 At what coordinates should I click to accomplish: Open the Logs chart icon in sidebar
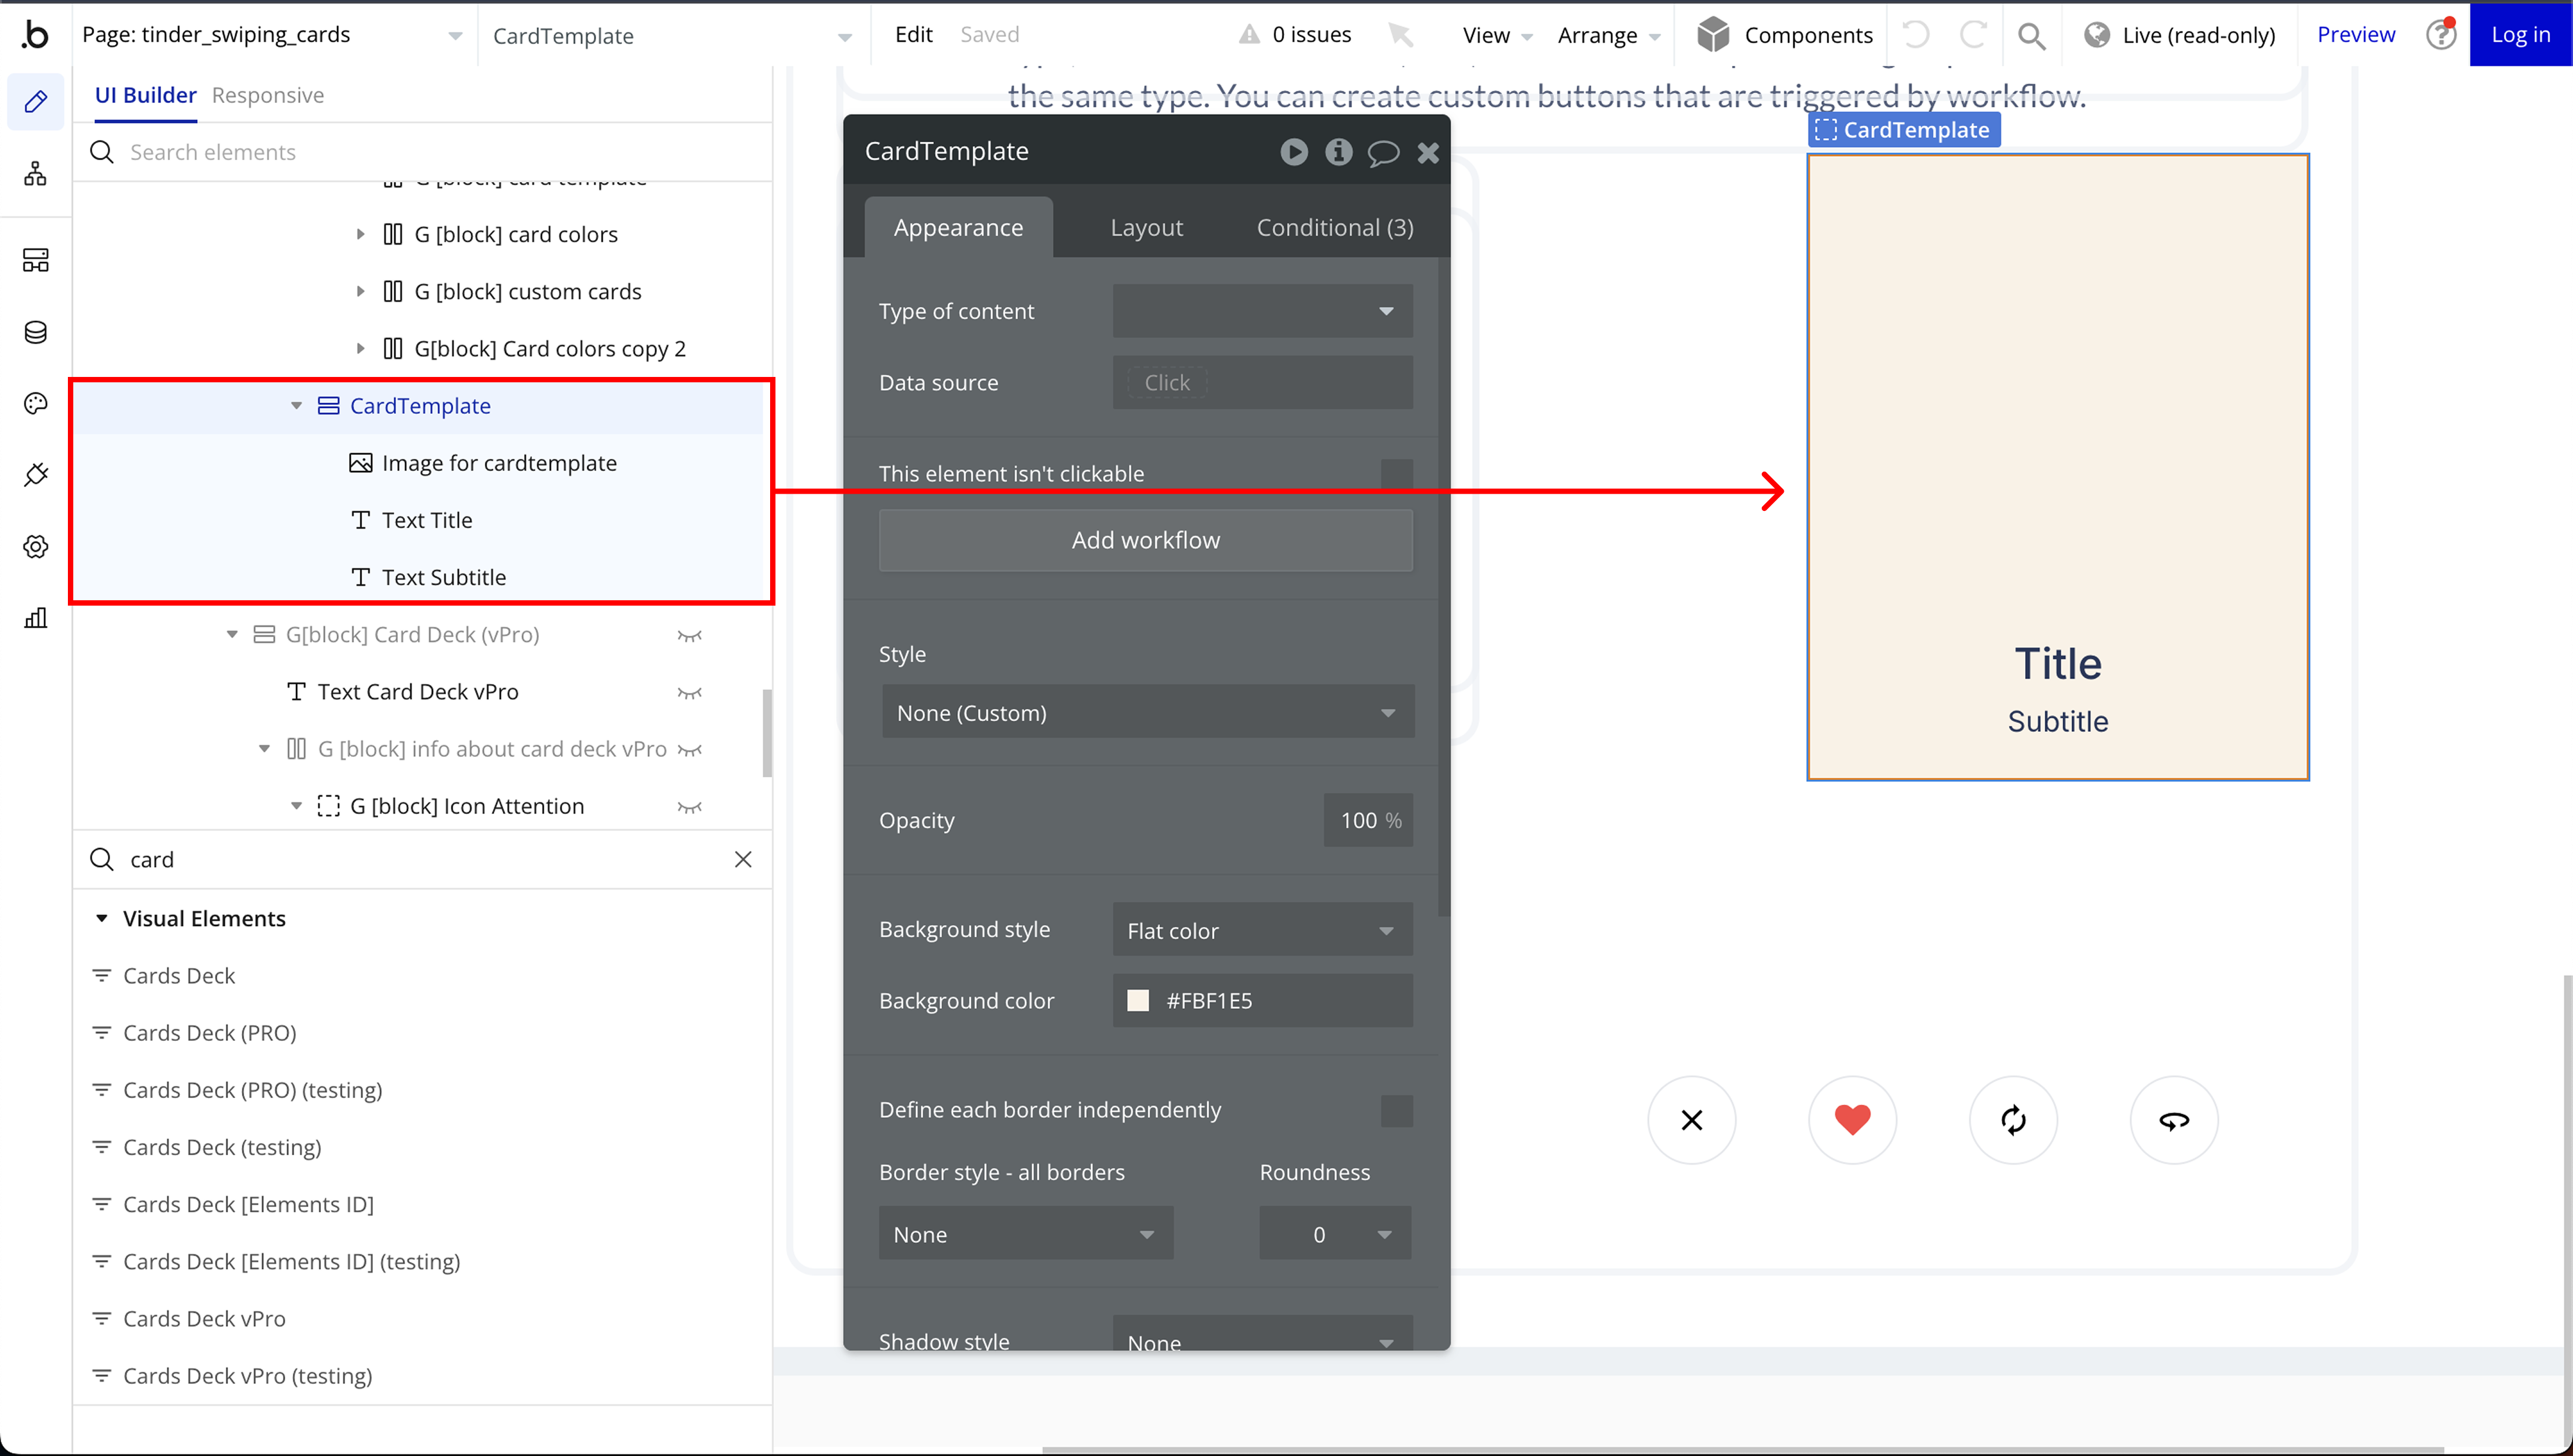36,617
